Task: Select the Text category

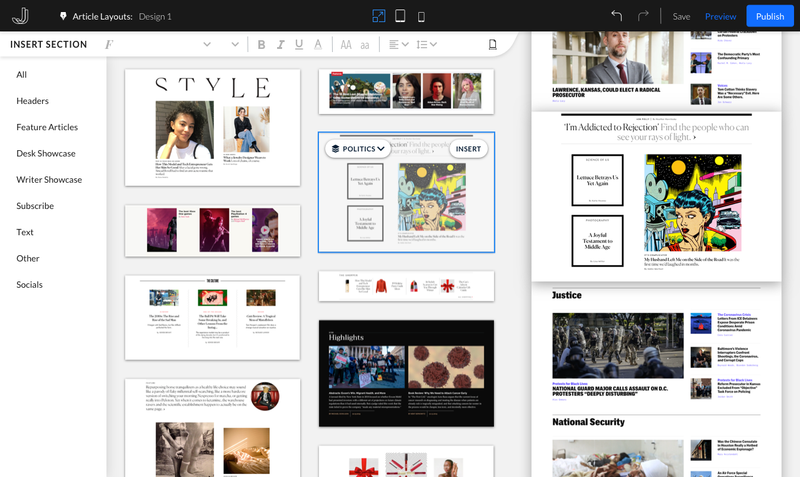Action: (24, 232)
